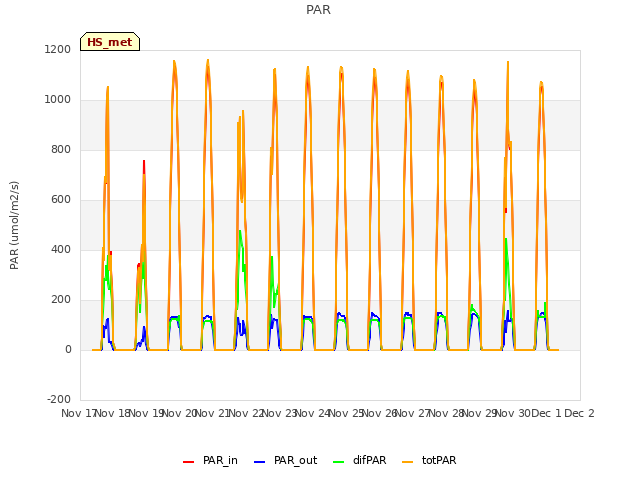Image resolution: width=640 pixels, height=480 pixels.
Task: Click the Nov 30 x-axis label
Action: coord(512,413)
